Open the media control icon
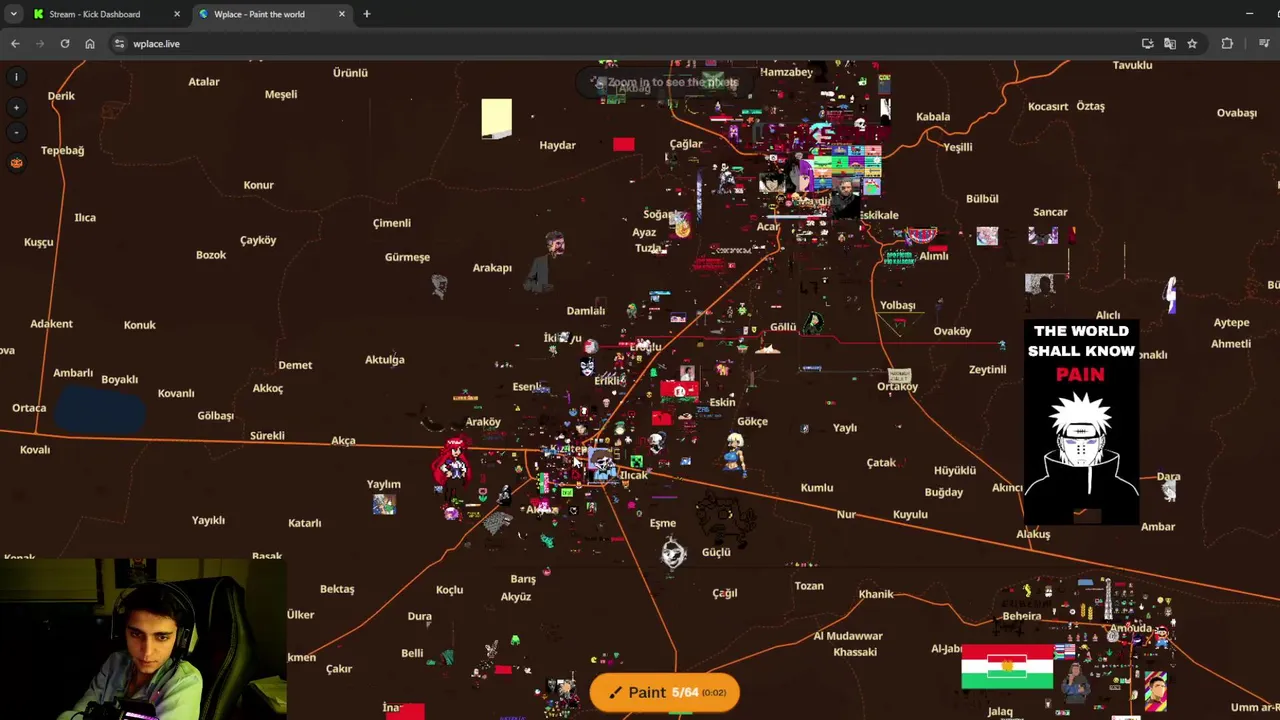This screenshot has width=1280, height=720. coord(1264,44)
